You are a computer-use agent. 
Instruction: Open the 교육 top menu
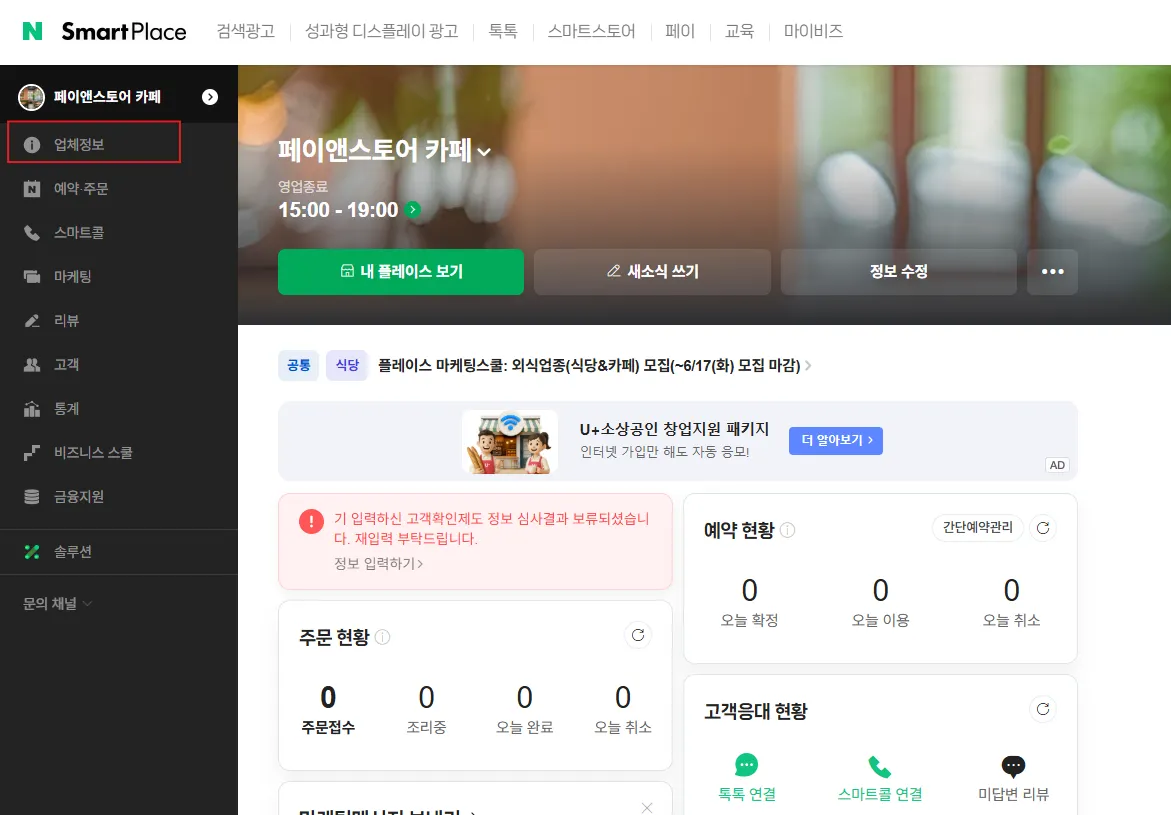tap(739, 31)
